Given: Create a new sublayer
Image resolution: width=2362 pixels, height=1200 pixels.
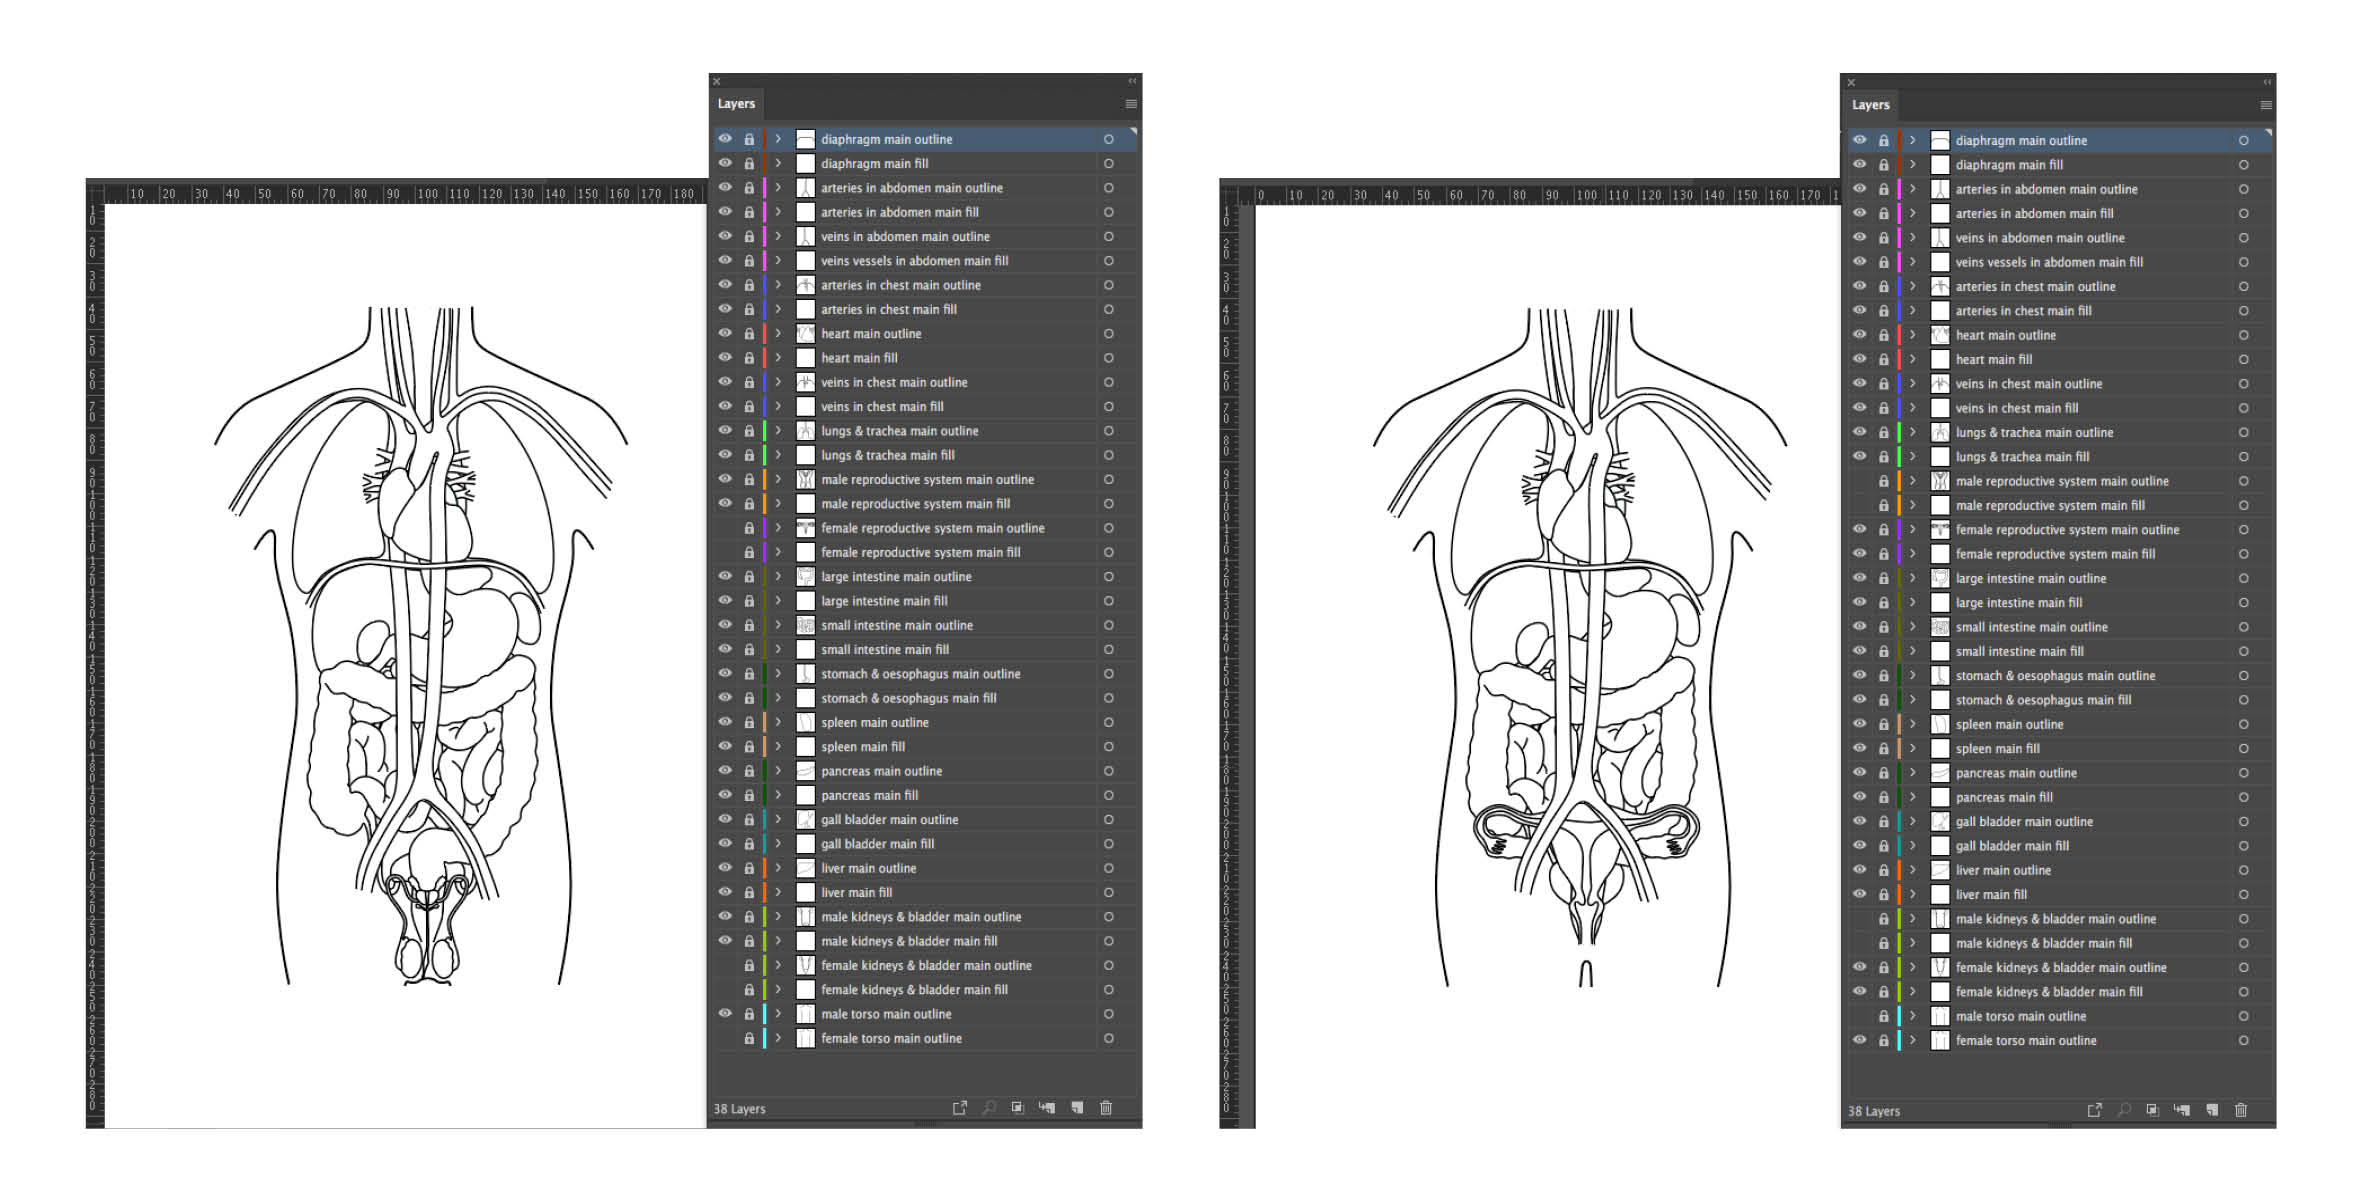Looking at the screenshot, I should click(x=1047, y=1108).
